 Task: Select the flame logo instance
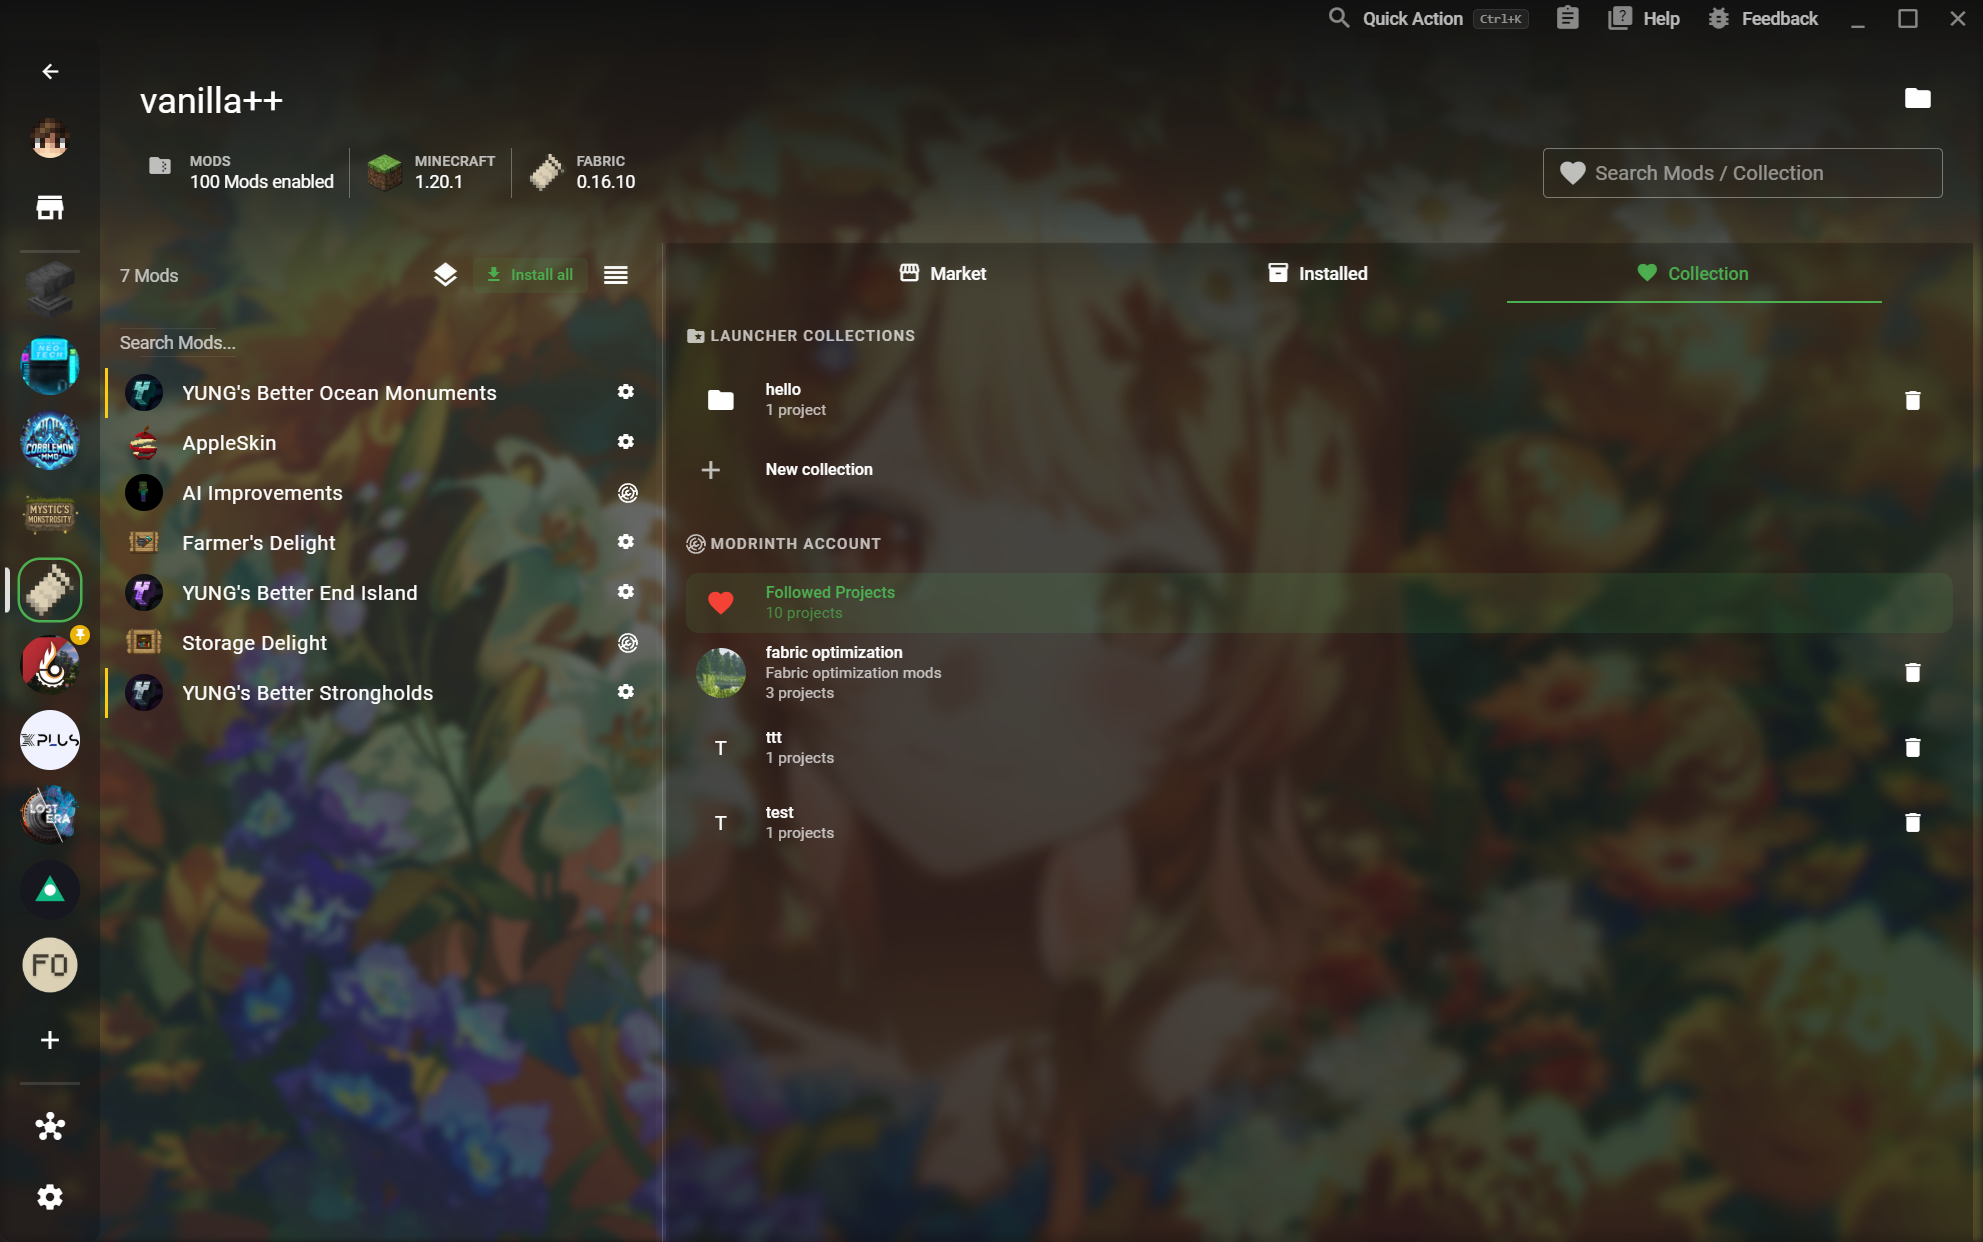click(x=50, y=665)
